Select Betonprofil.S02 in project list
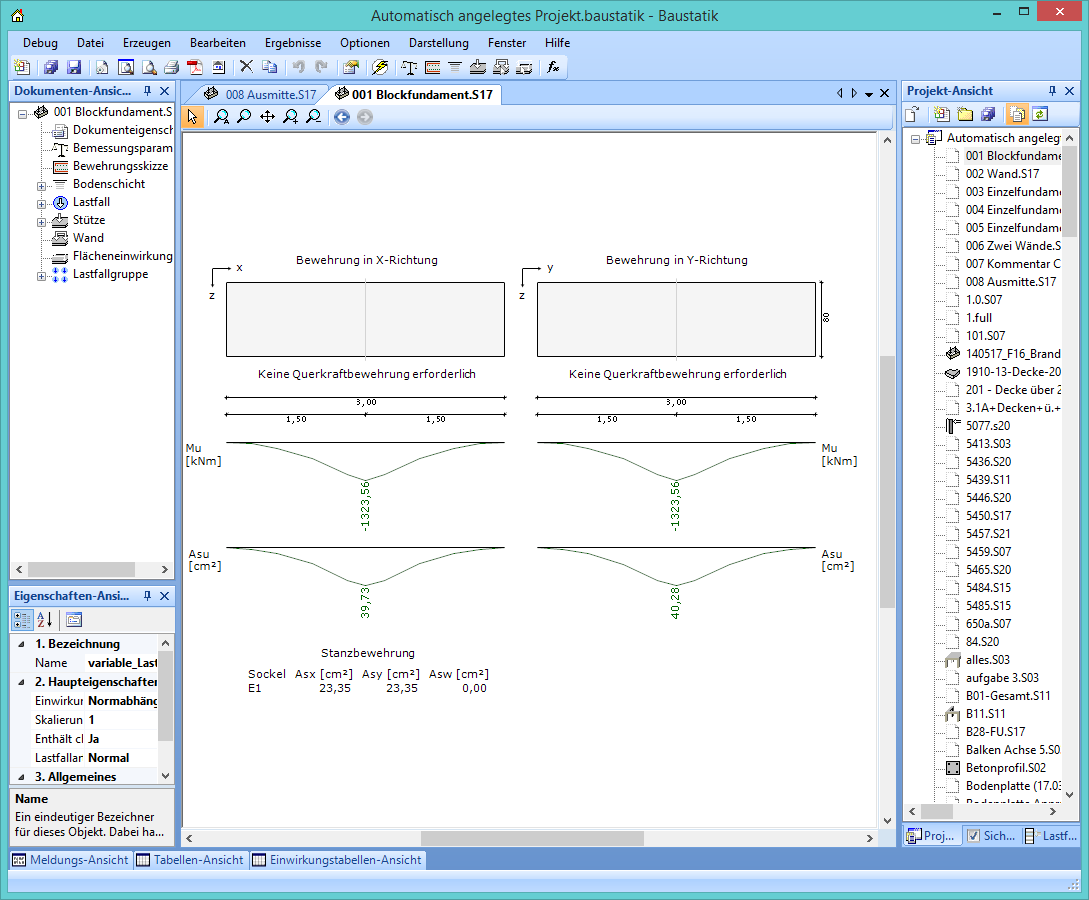The image size is (1089, 900). click(1005, 767)
